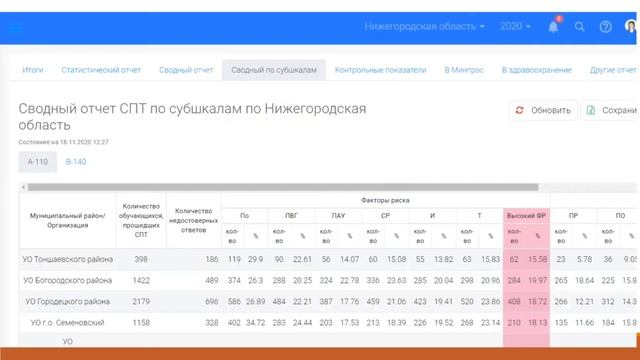Click the 1158 students cell
640x360 pixels.
pos(141,322)
